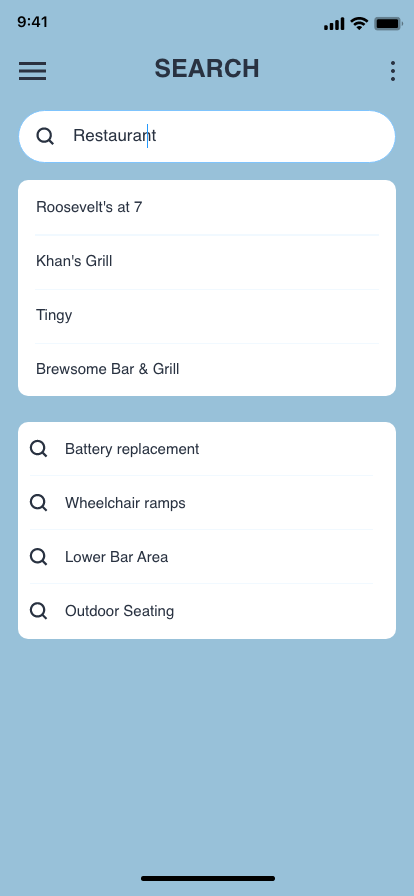Screen dimensions: 414x896
Task: Search for Battery replacement suggestion
Action: pos(207,449)
